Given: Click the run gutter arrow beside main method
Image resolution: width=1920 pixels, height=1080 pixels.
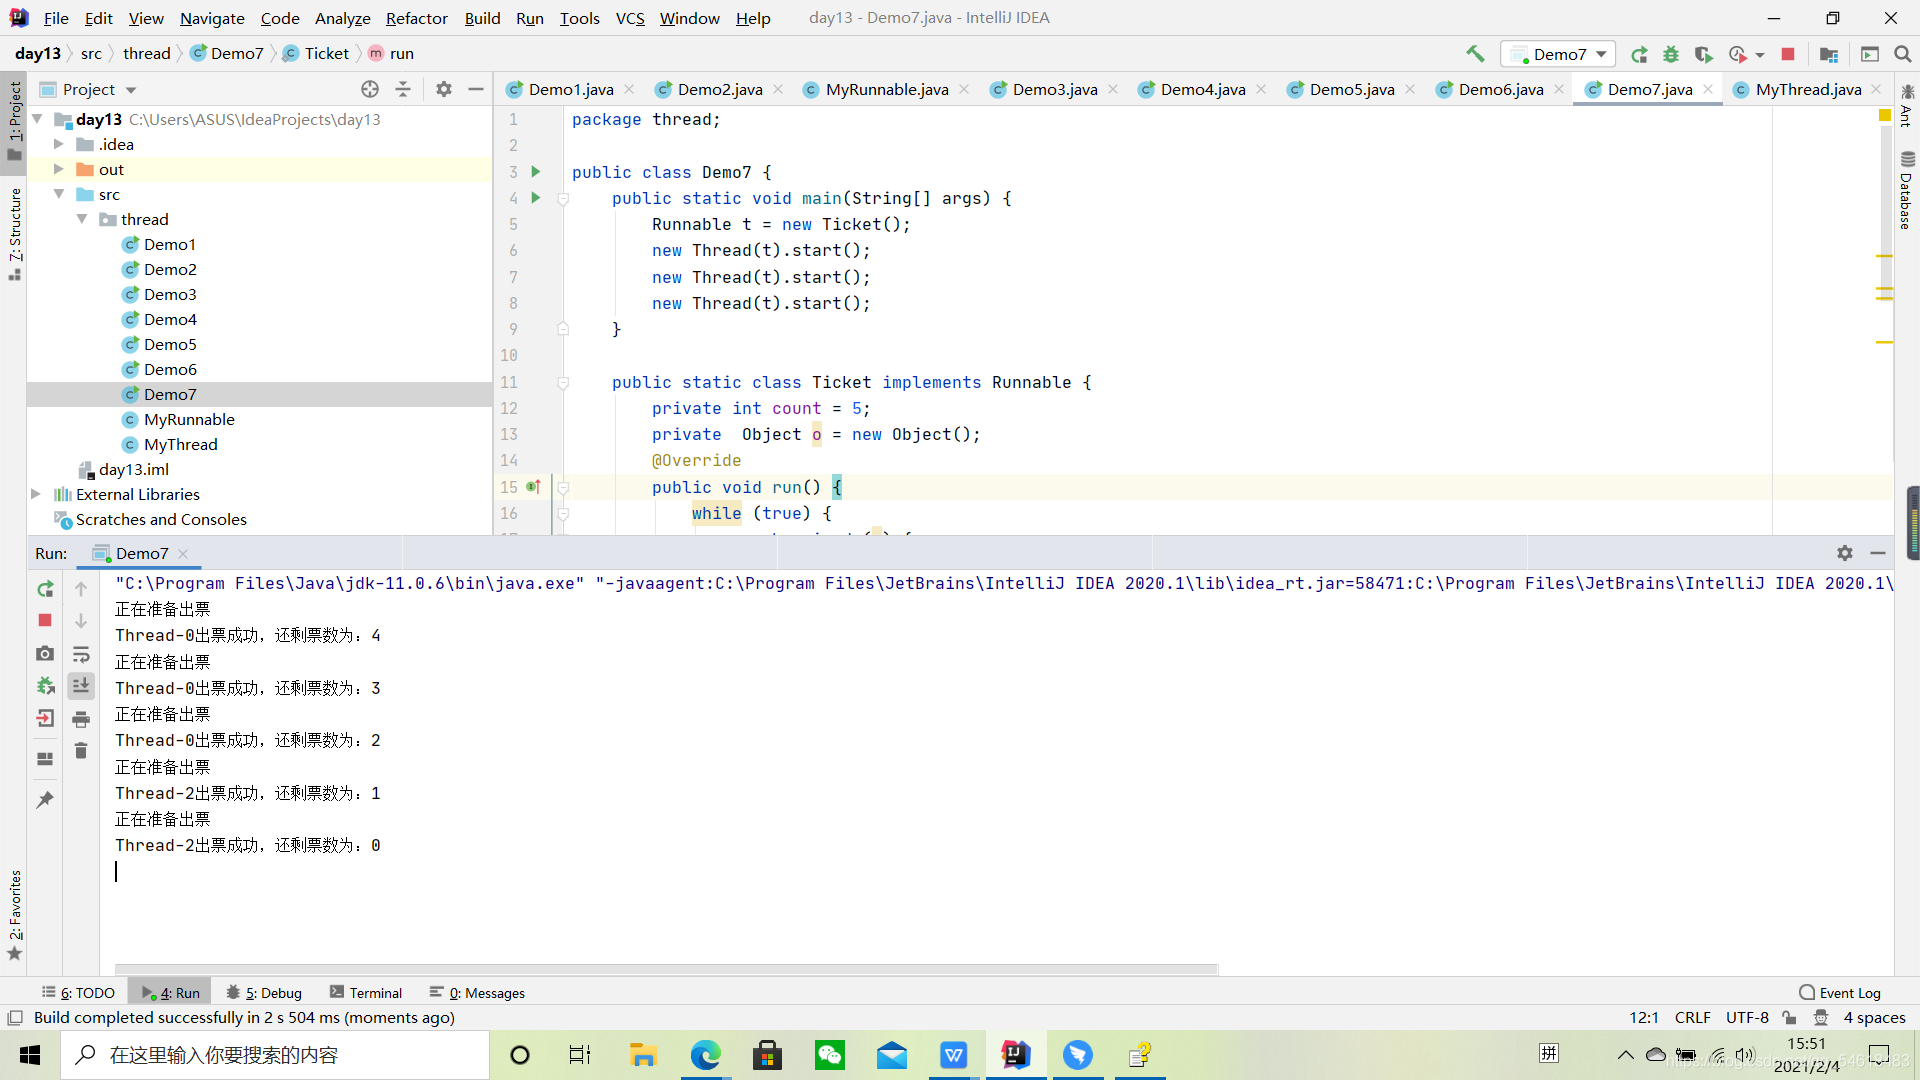Looking at the screenshot, I should pyautogui.click(x=536, y=198).
